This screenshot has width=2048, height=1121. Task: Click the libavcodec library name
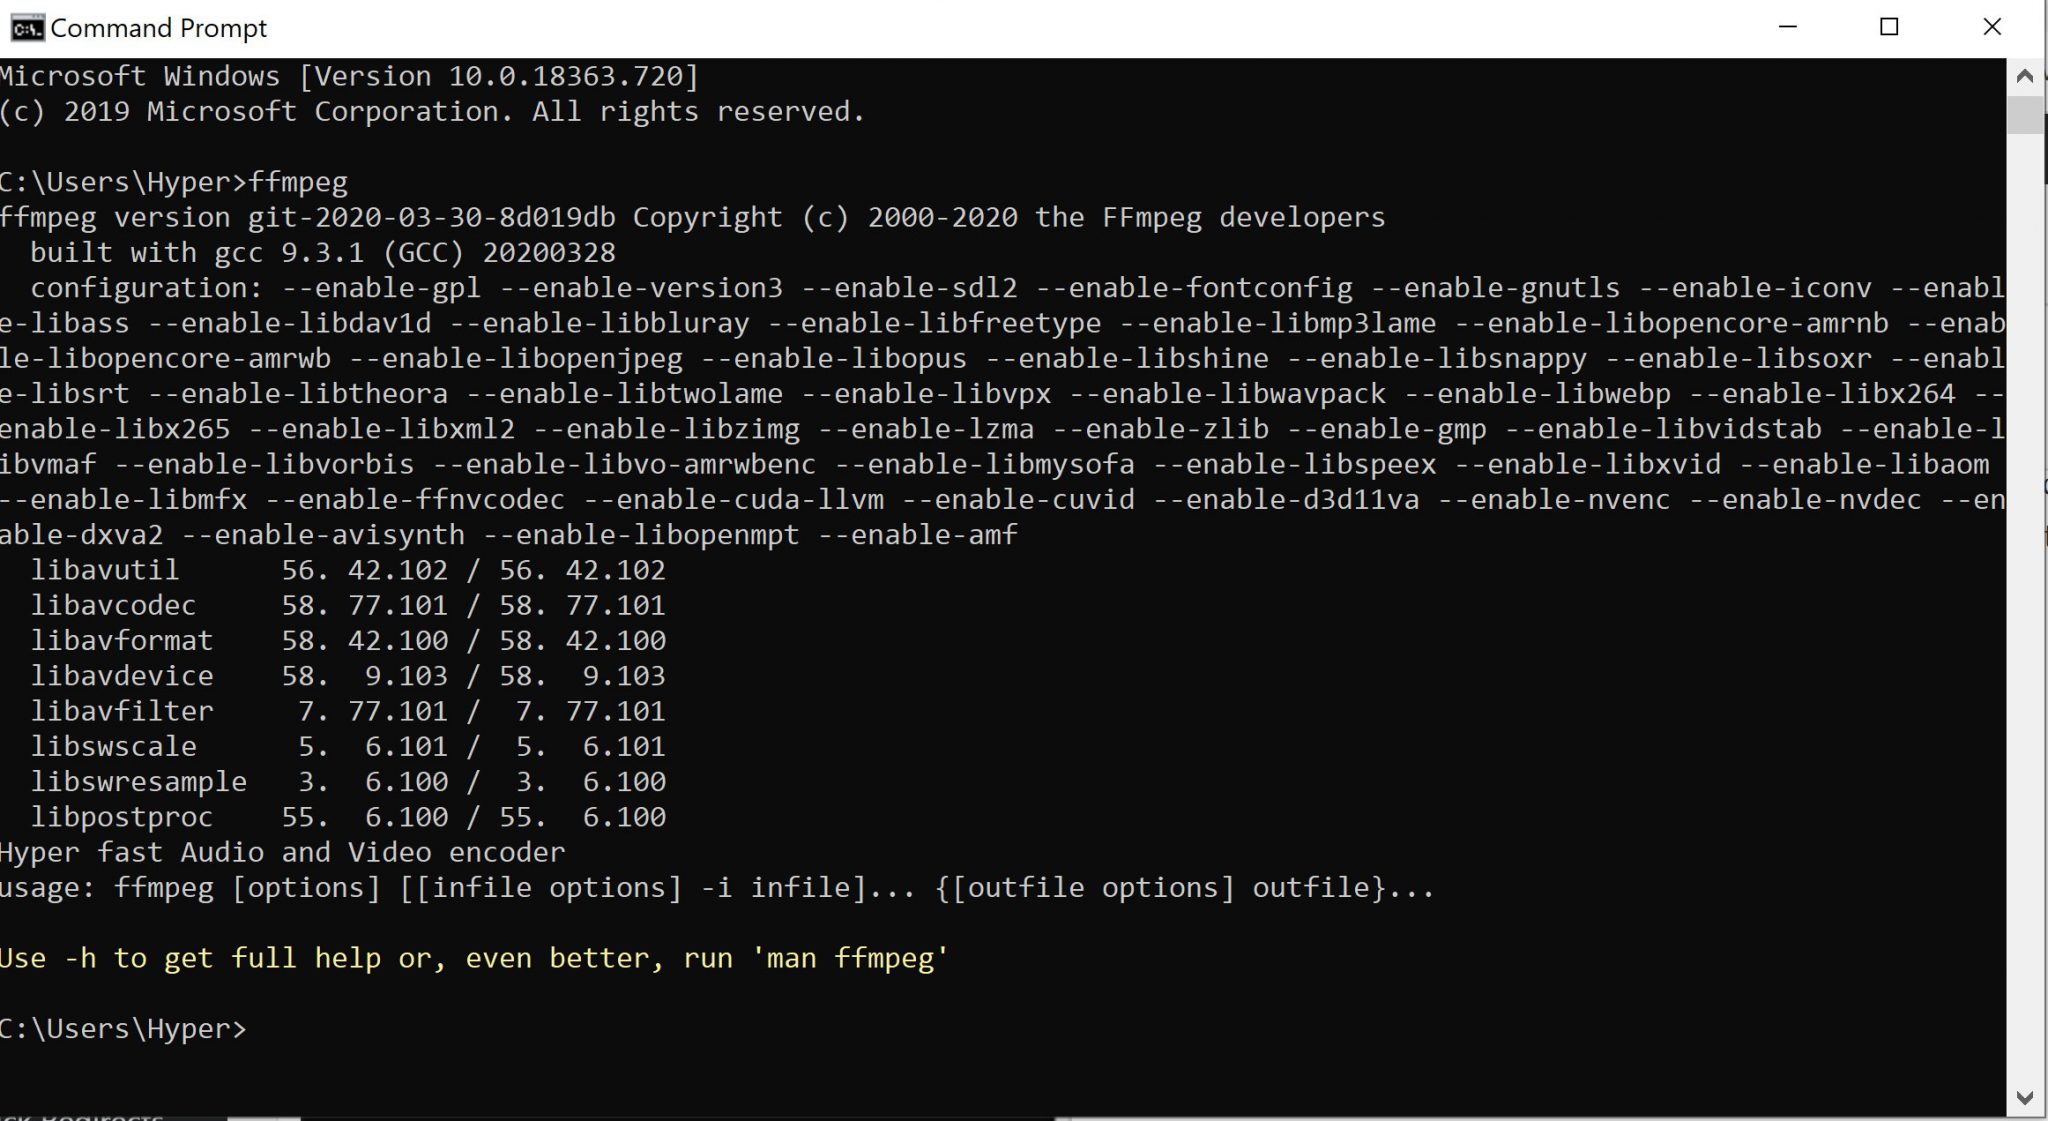113,605
